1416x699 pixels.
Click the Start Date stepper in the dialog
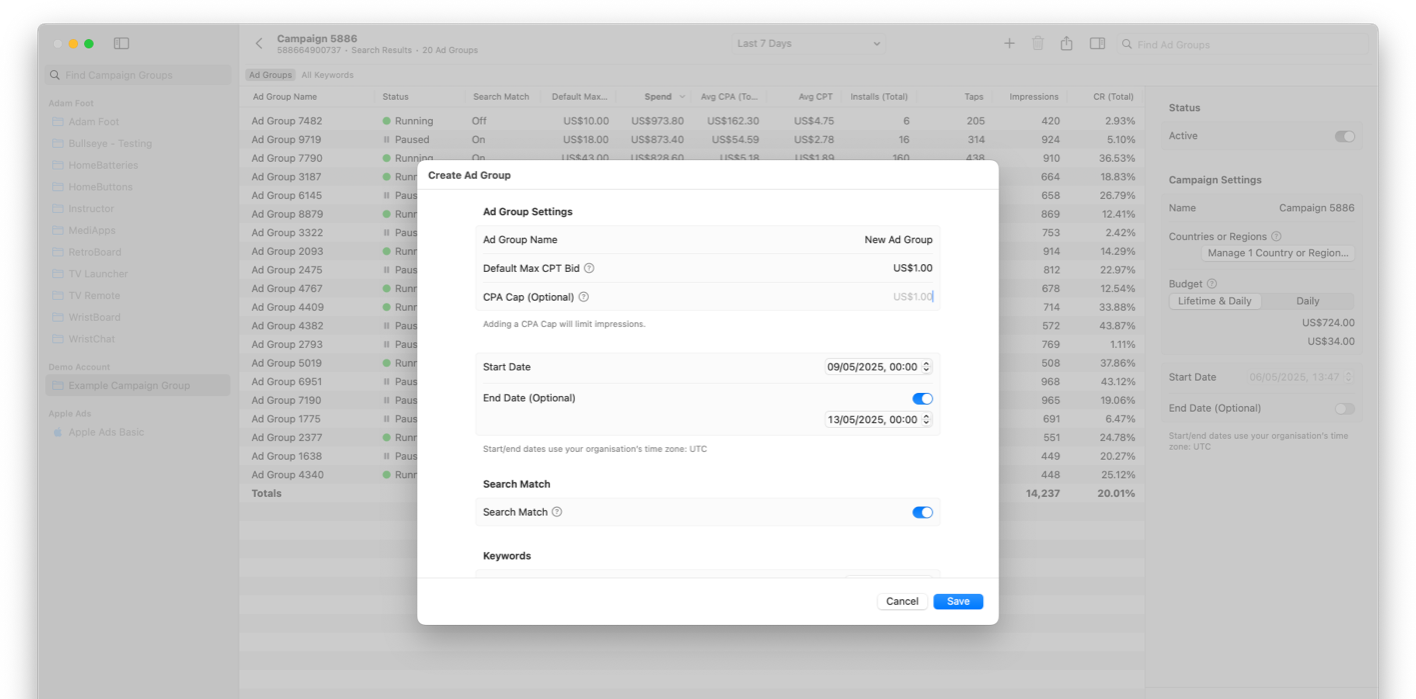click(927, 367)
